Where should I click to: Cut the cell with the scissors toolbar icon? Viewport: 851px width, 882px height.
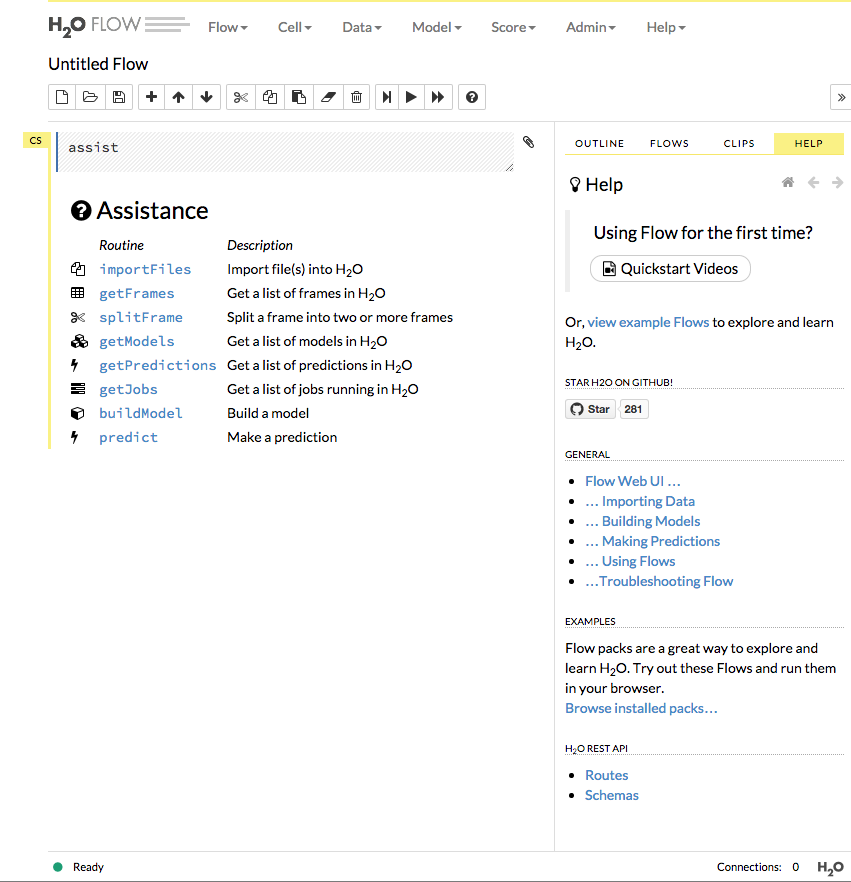coord(241,97)
